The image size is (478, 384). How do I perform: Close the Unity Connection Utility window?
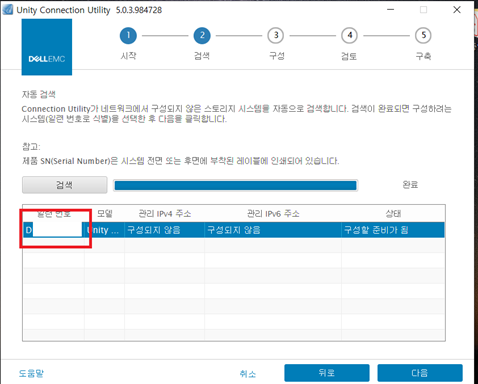pyautogui.click(x=457, y=10)
